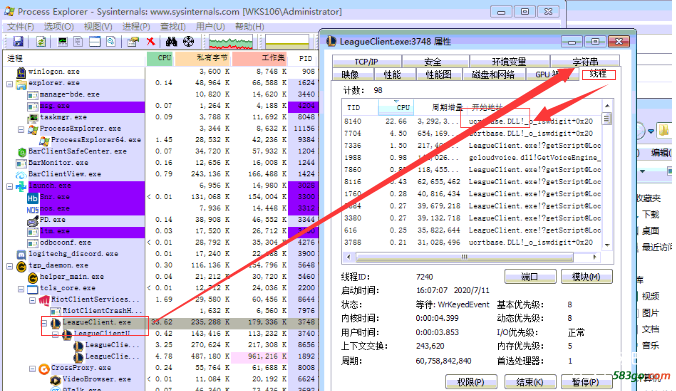Screen dimensions: 676x391
Task: Click the logitechg_discord.exe icon
Action: coord(21,254)
